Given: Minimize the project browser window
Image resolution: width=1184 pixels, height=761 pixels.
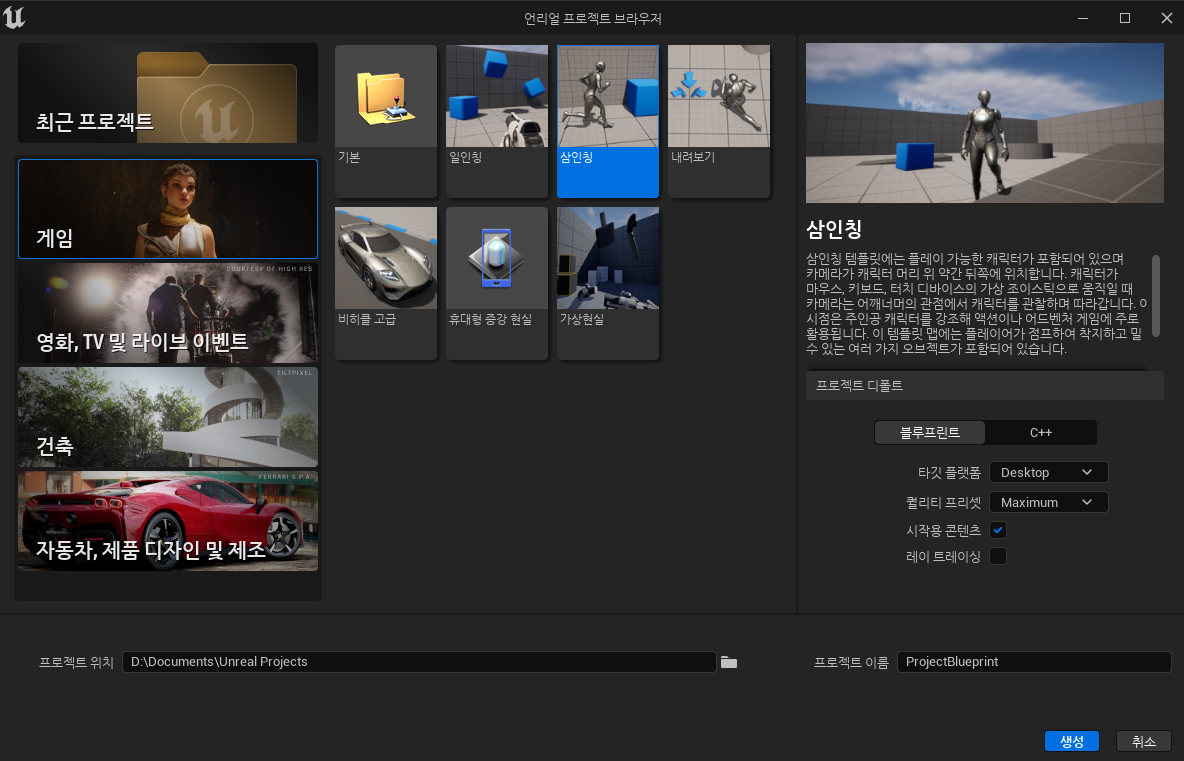Looking at the screenshot, I should coord(1083,18).
